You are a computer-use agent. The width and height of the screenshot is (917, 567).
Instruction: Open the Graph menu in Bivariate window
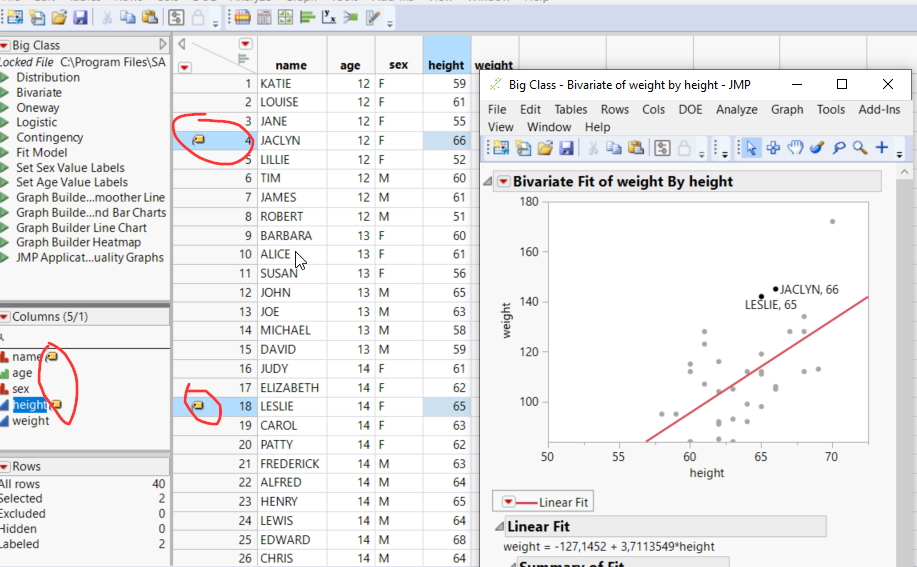tap(787, 109)
